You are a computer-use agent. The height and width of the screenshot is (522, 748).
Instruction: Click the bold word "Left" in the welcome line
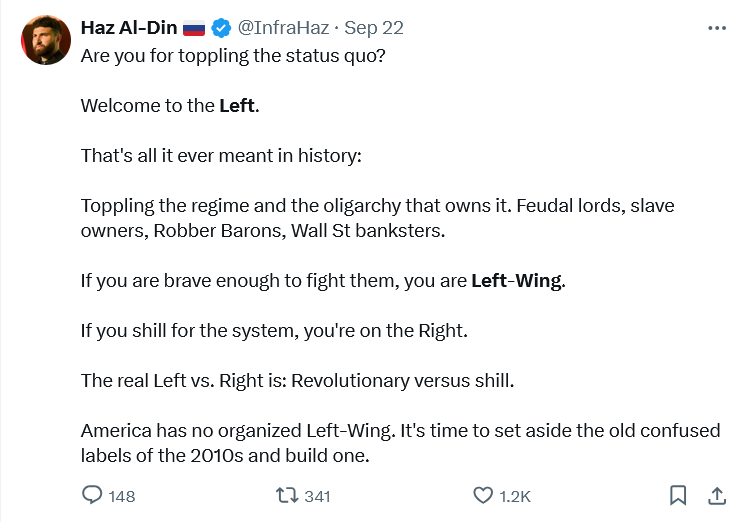click(236, 105)
